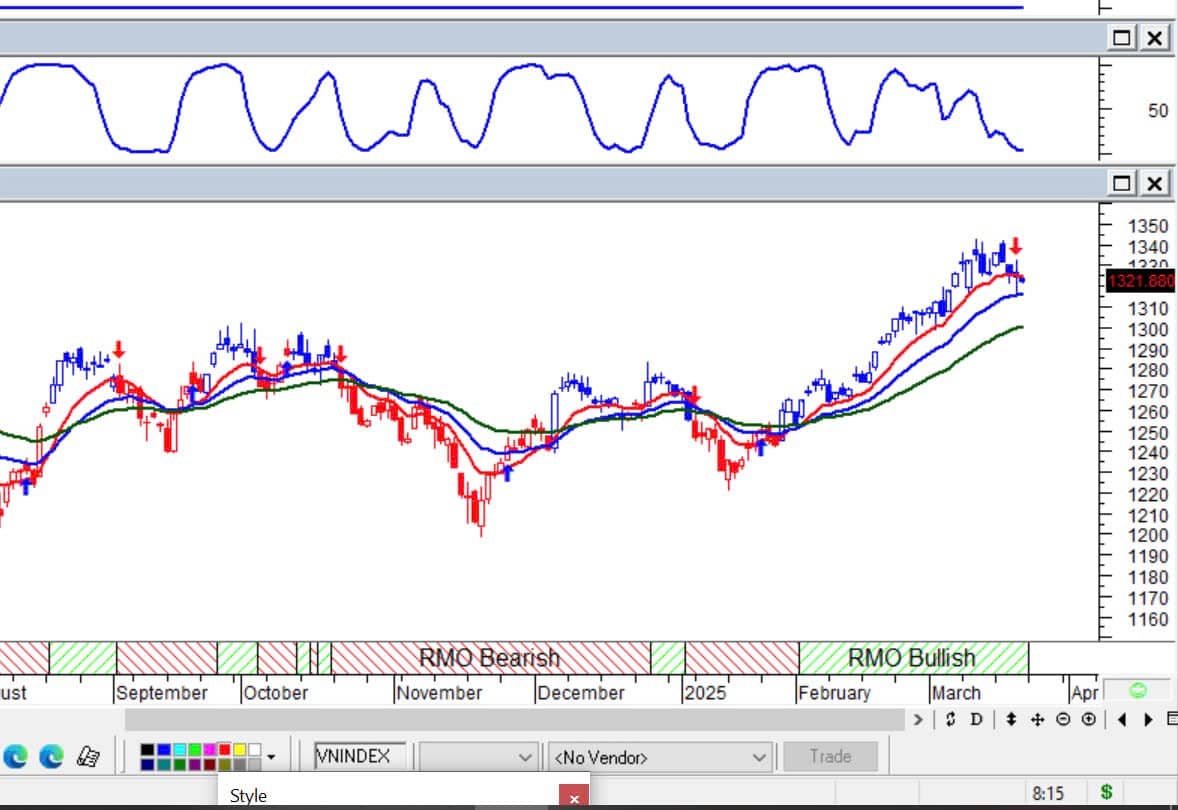The image size is (1178, 810).
Task: Maximize the VNINDEX price chart pane
Action: (1122, 183)
